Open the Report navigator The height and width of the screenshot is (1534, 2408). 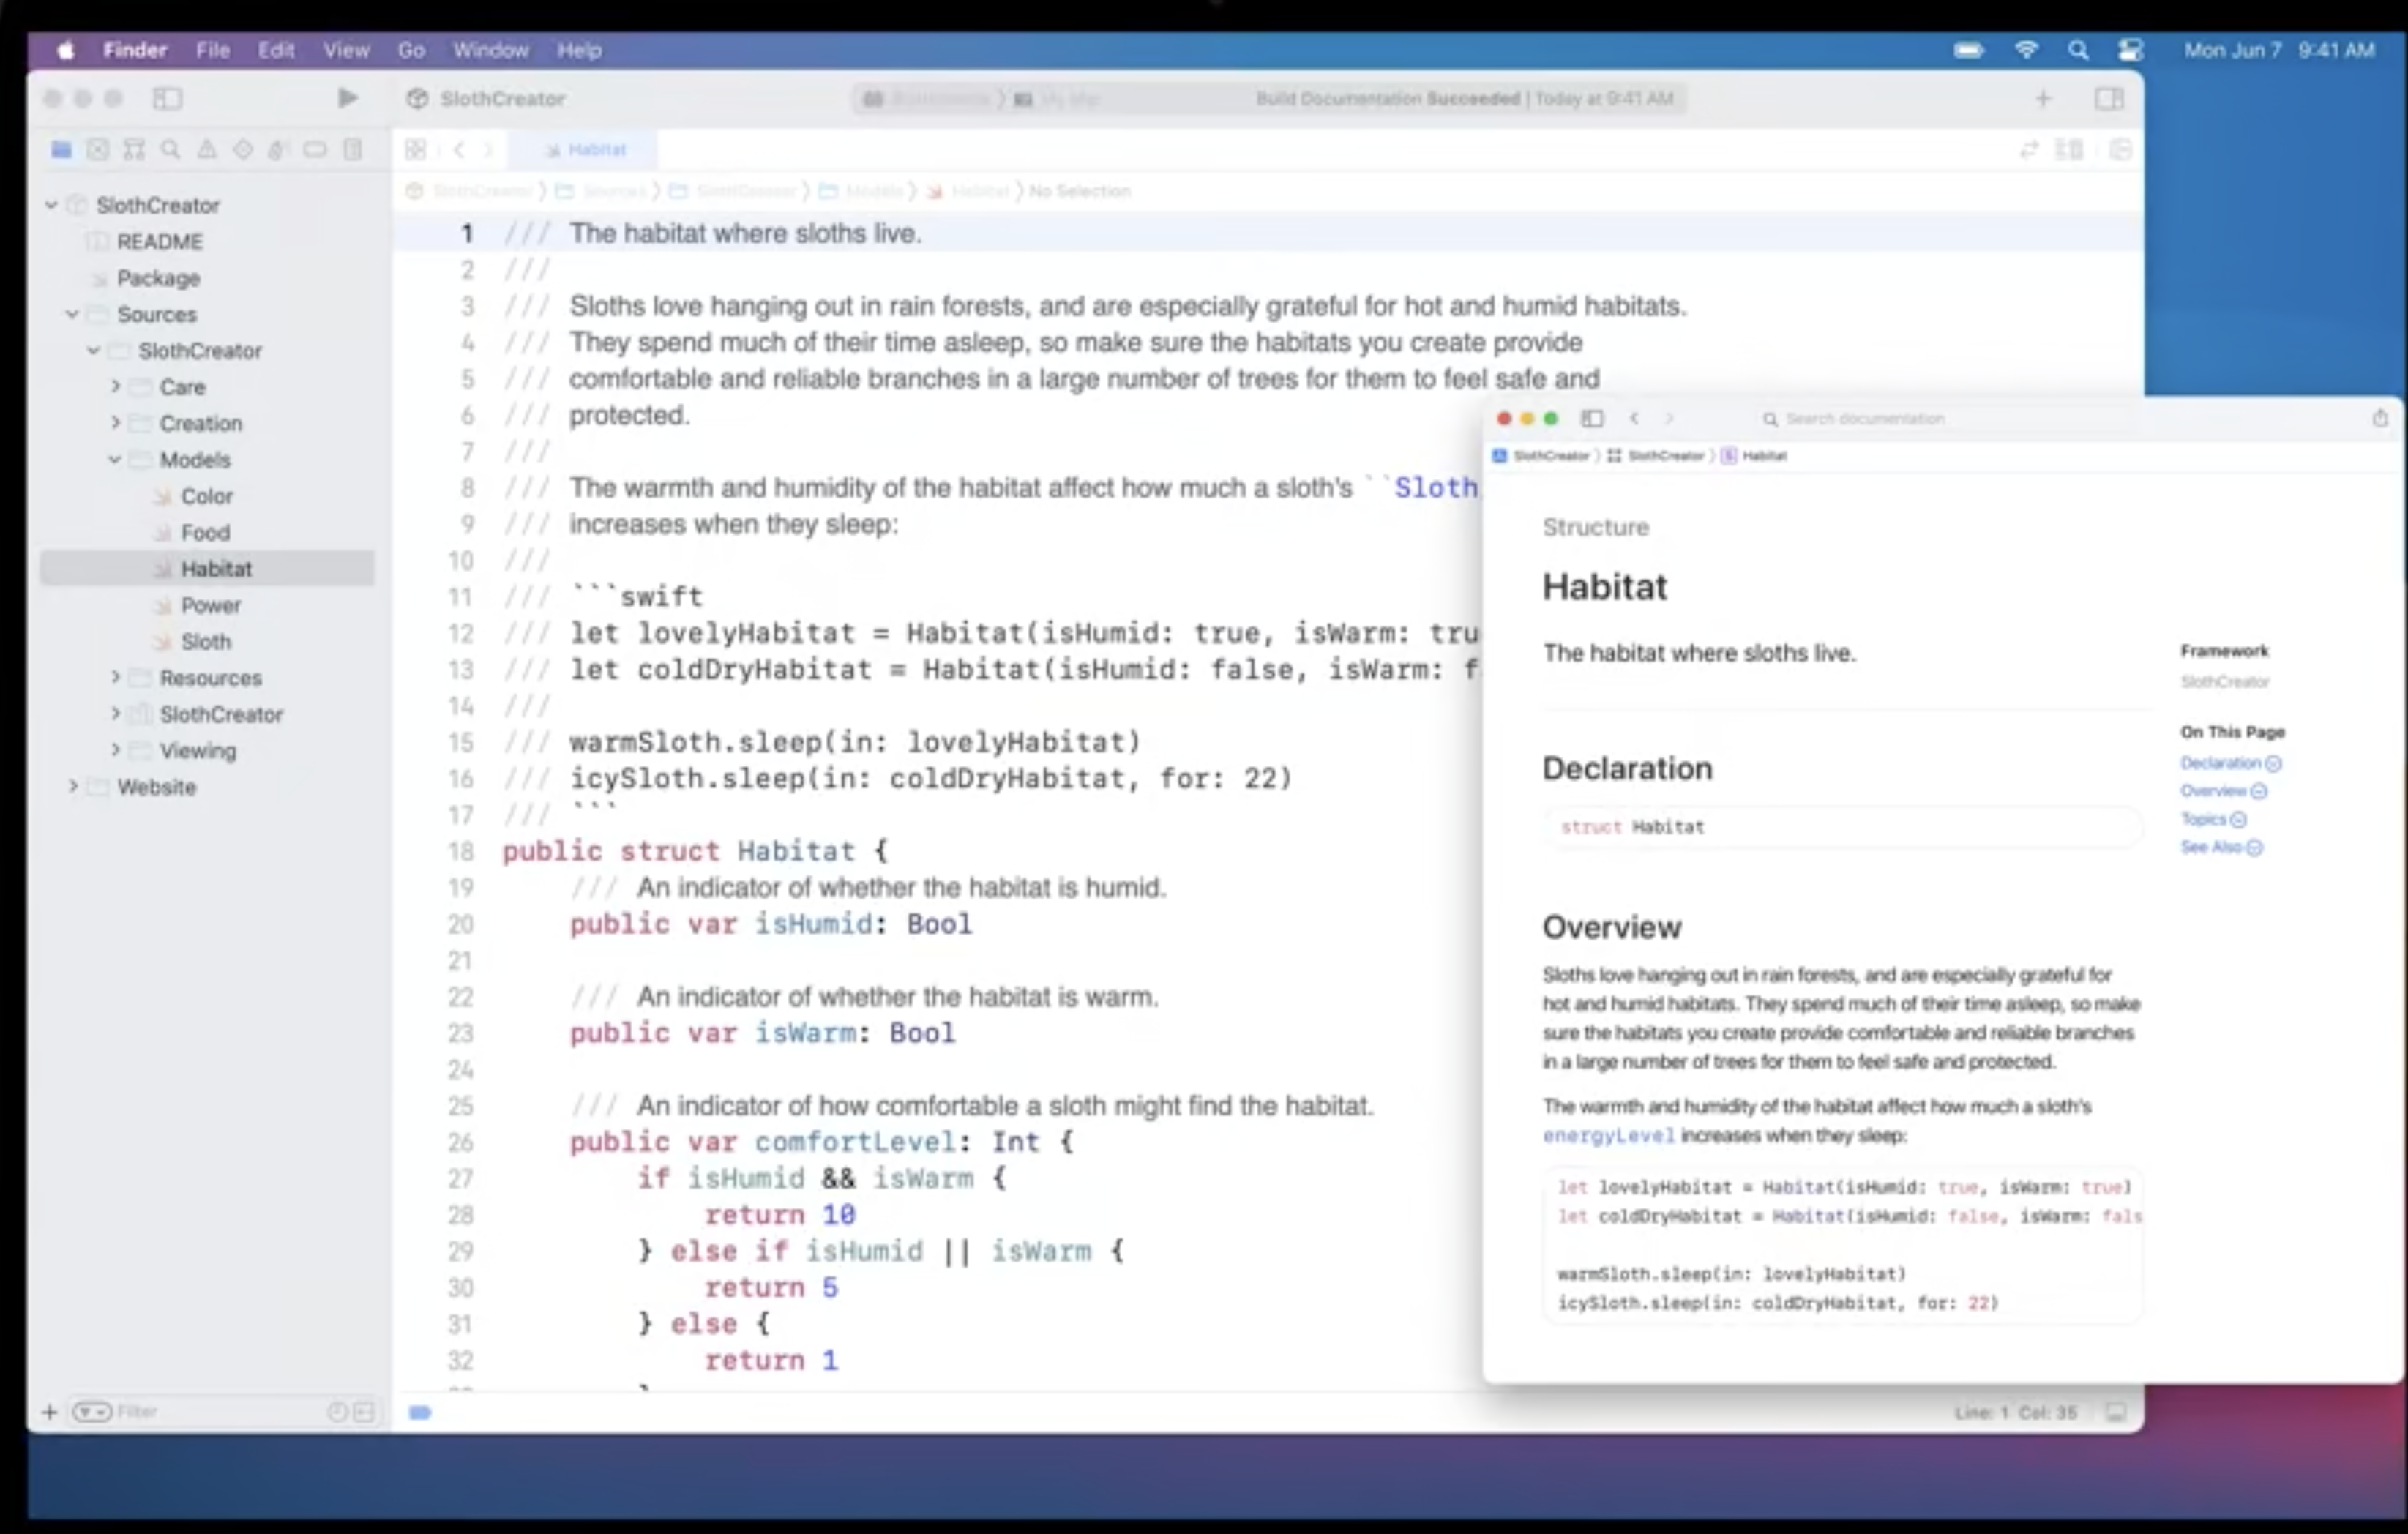tap(352, 150)
